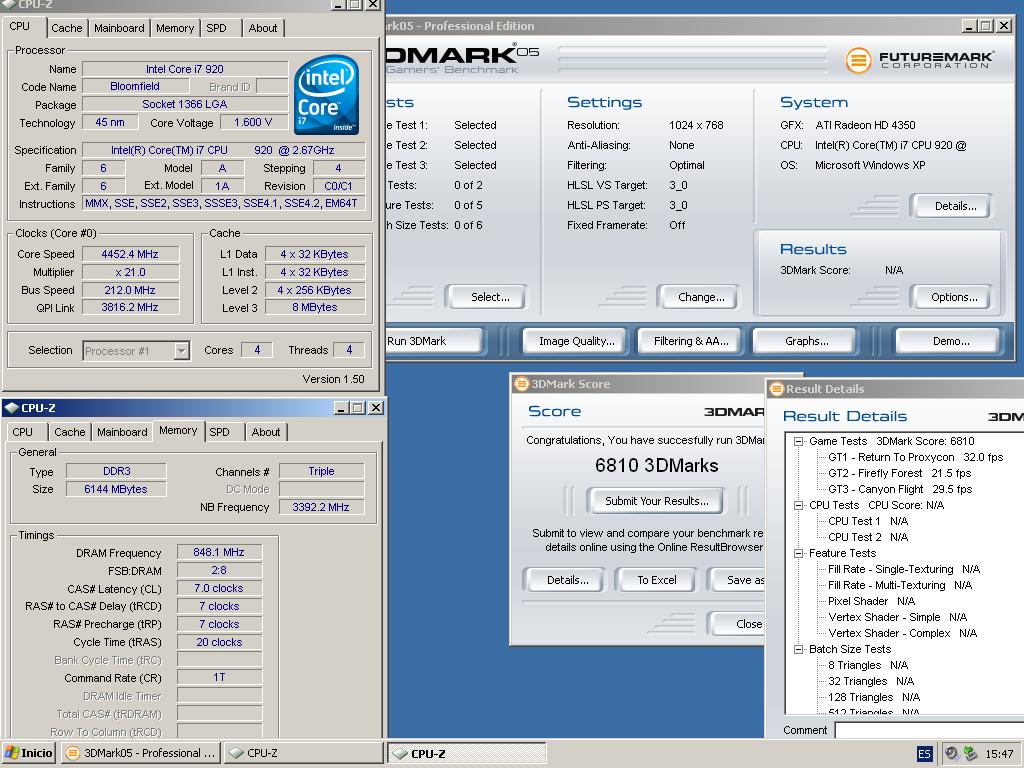Collapse the Batch Size Tests node

(x=798, y=650)
